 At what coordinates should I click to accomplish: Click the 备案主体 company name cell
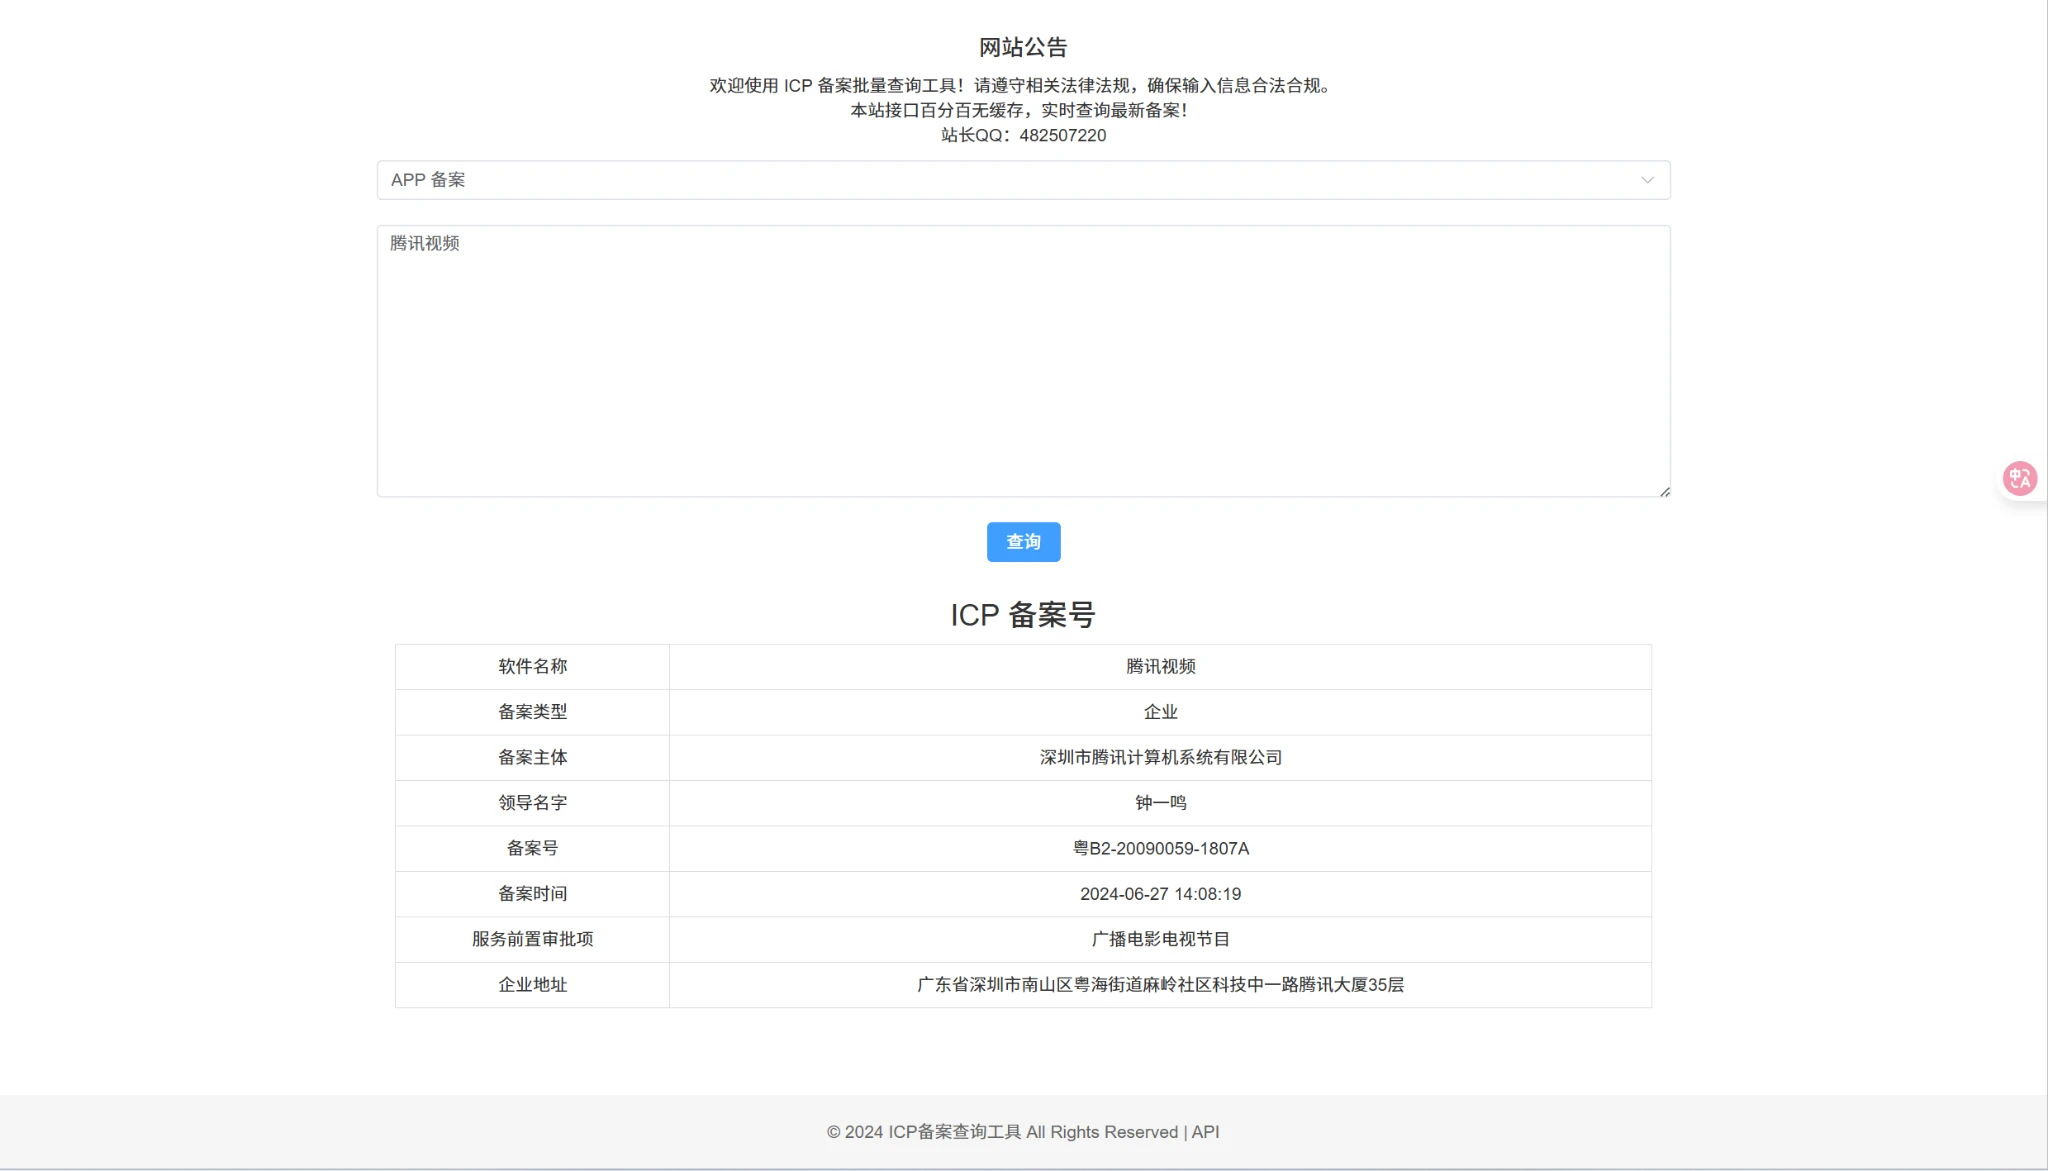1160,758
